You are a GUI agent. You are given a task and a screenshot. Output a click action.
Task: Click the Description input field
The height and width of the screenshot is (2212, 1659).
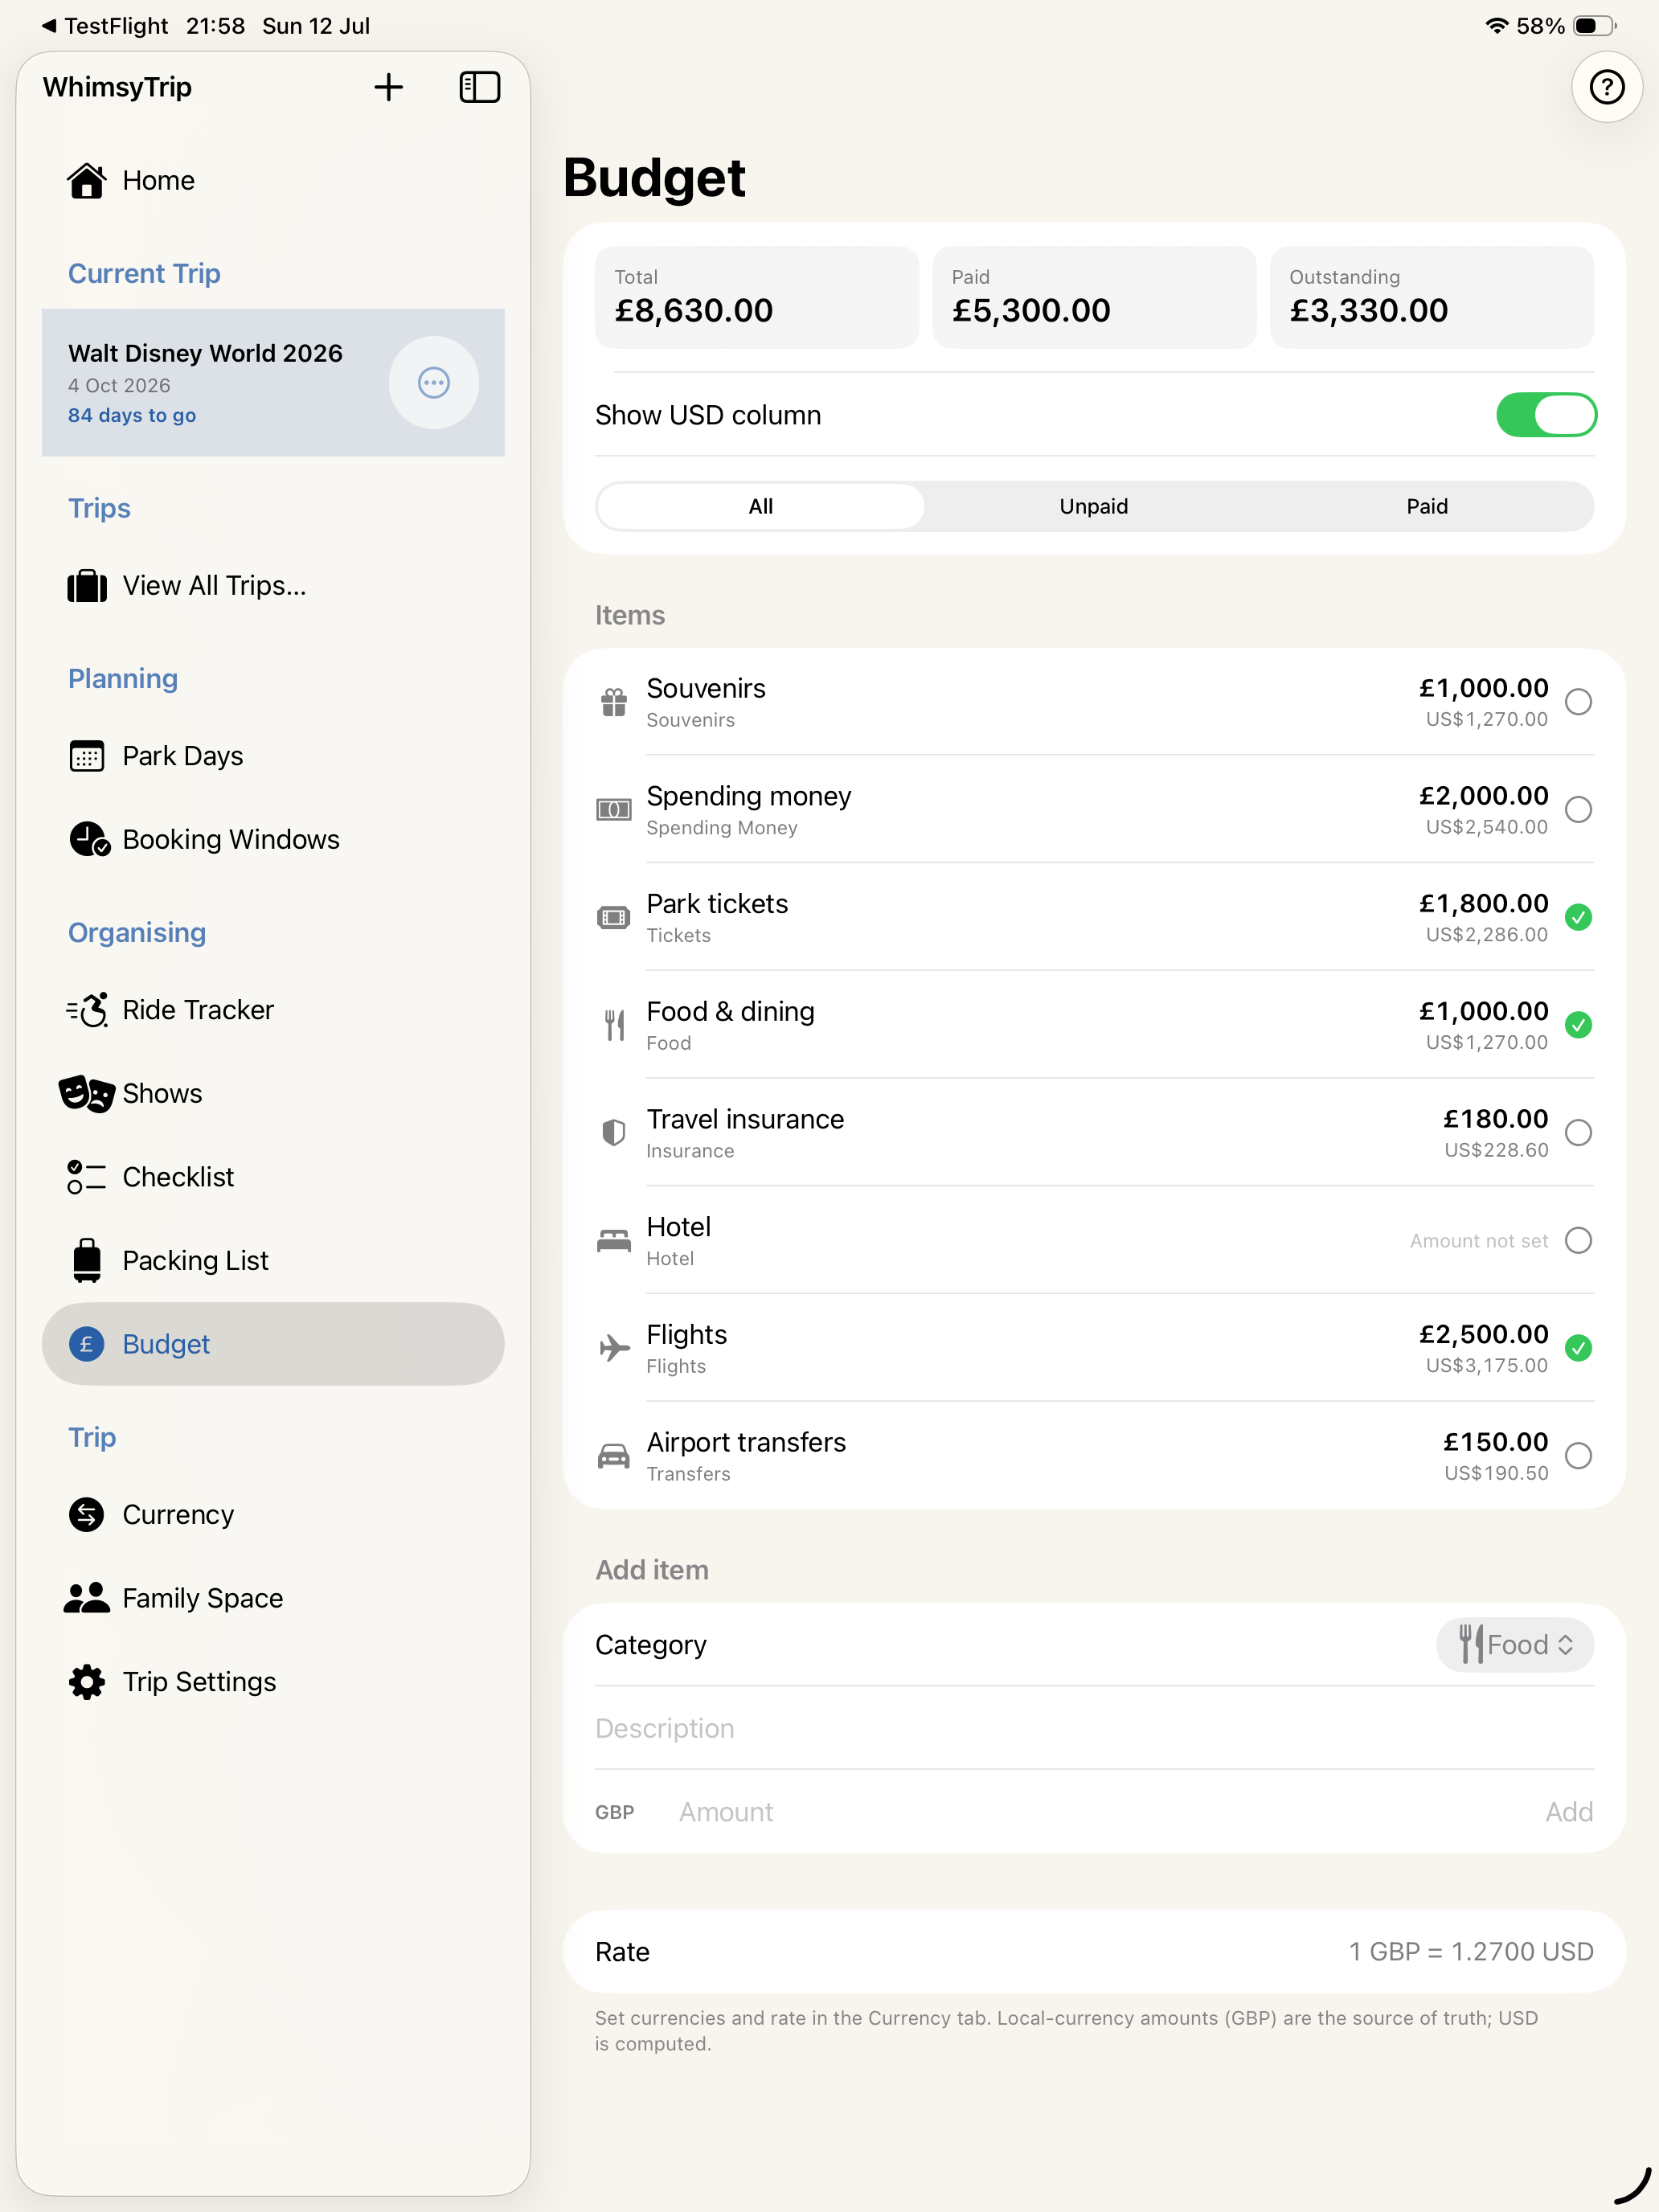[x=1094, y=1729]
